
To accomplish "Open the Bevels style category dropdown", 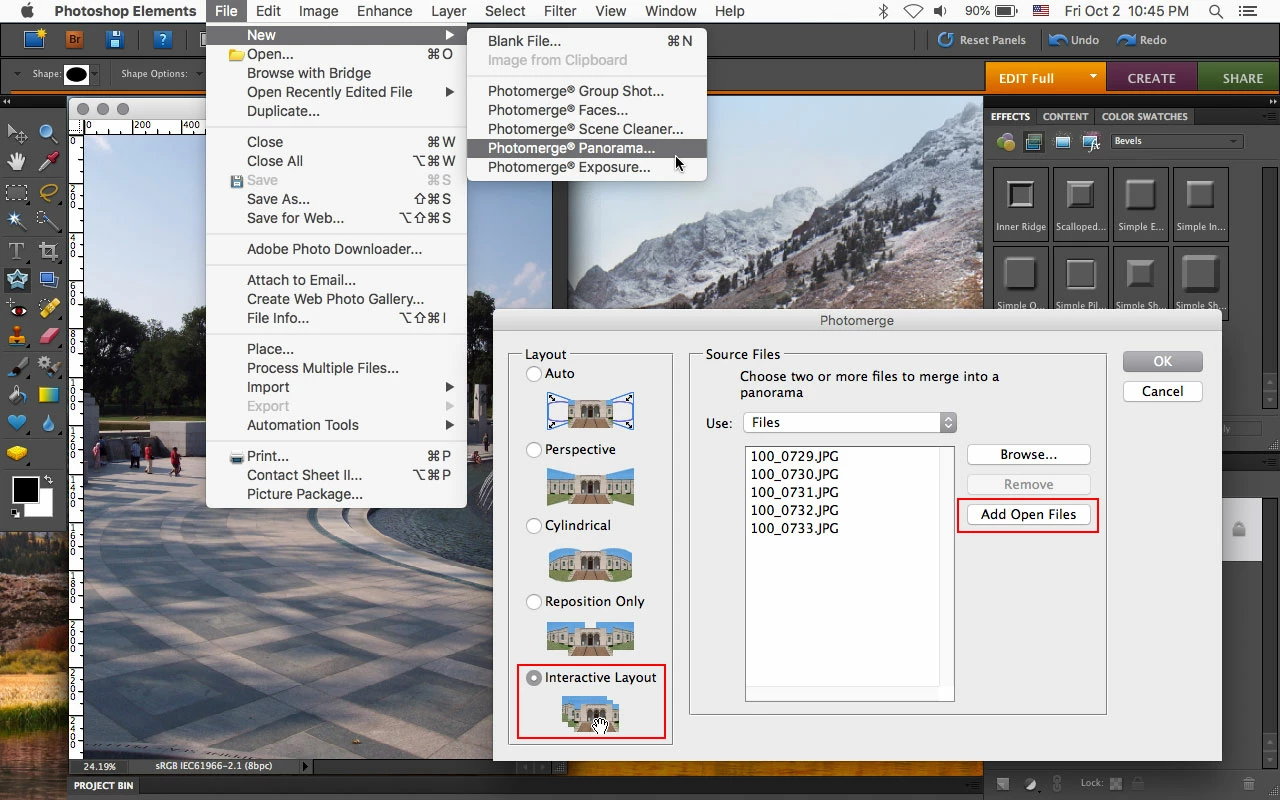I will [x=1176, y=141].
